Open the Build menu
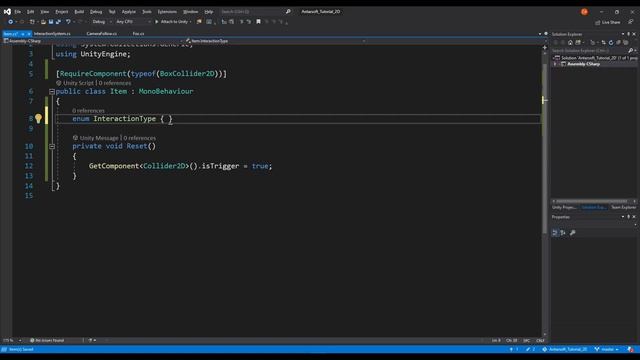 (x=79, y=12)
